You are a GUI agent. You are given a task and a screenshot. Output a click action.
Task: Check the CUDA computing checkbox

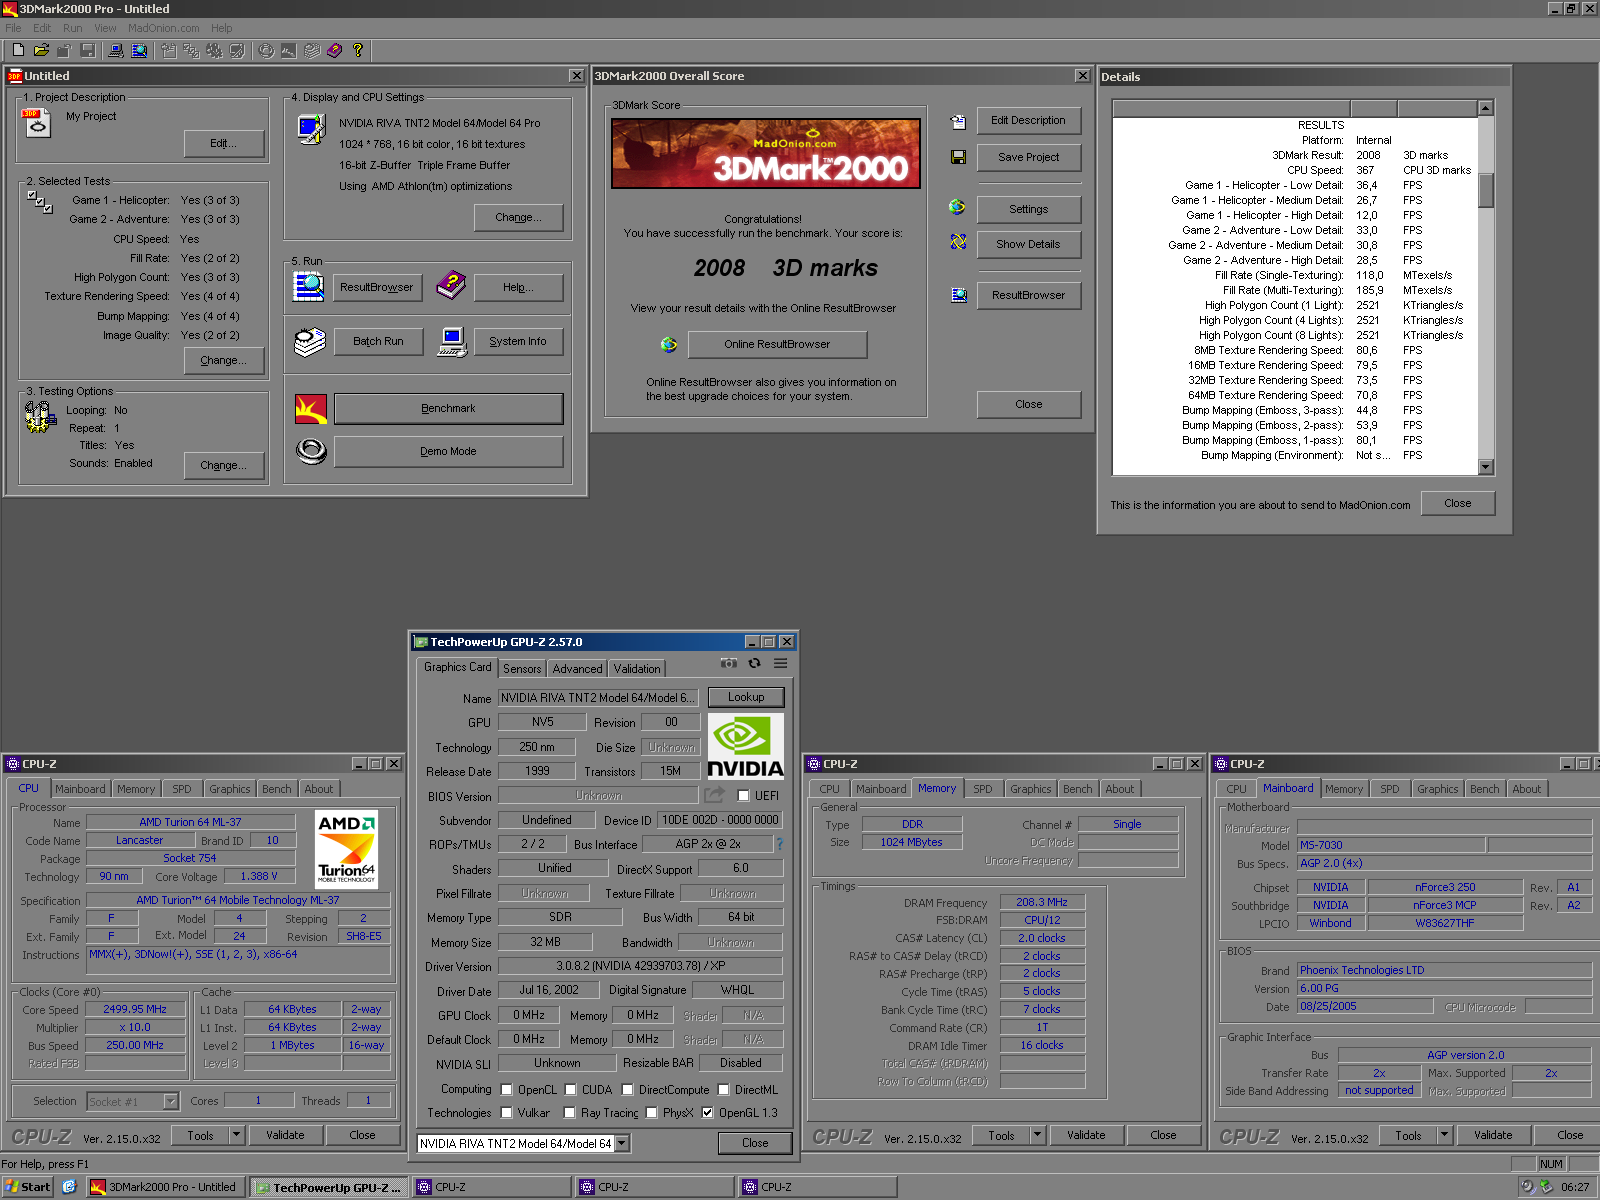coord(571,1090)
